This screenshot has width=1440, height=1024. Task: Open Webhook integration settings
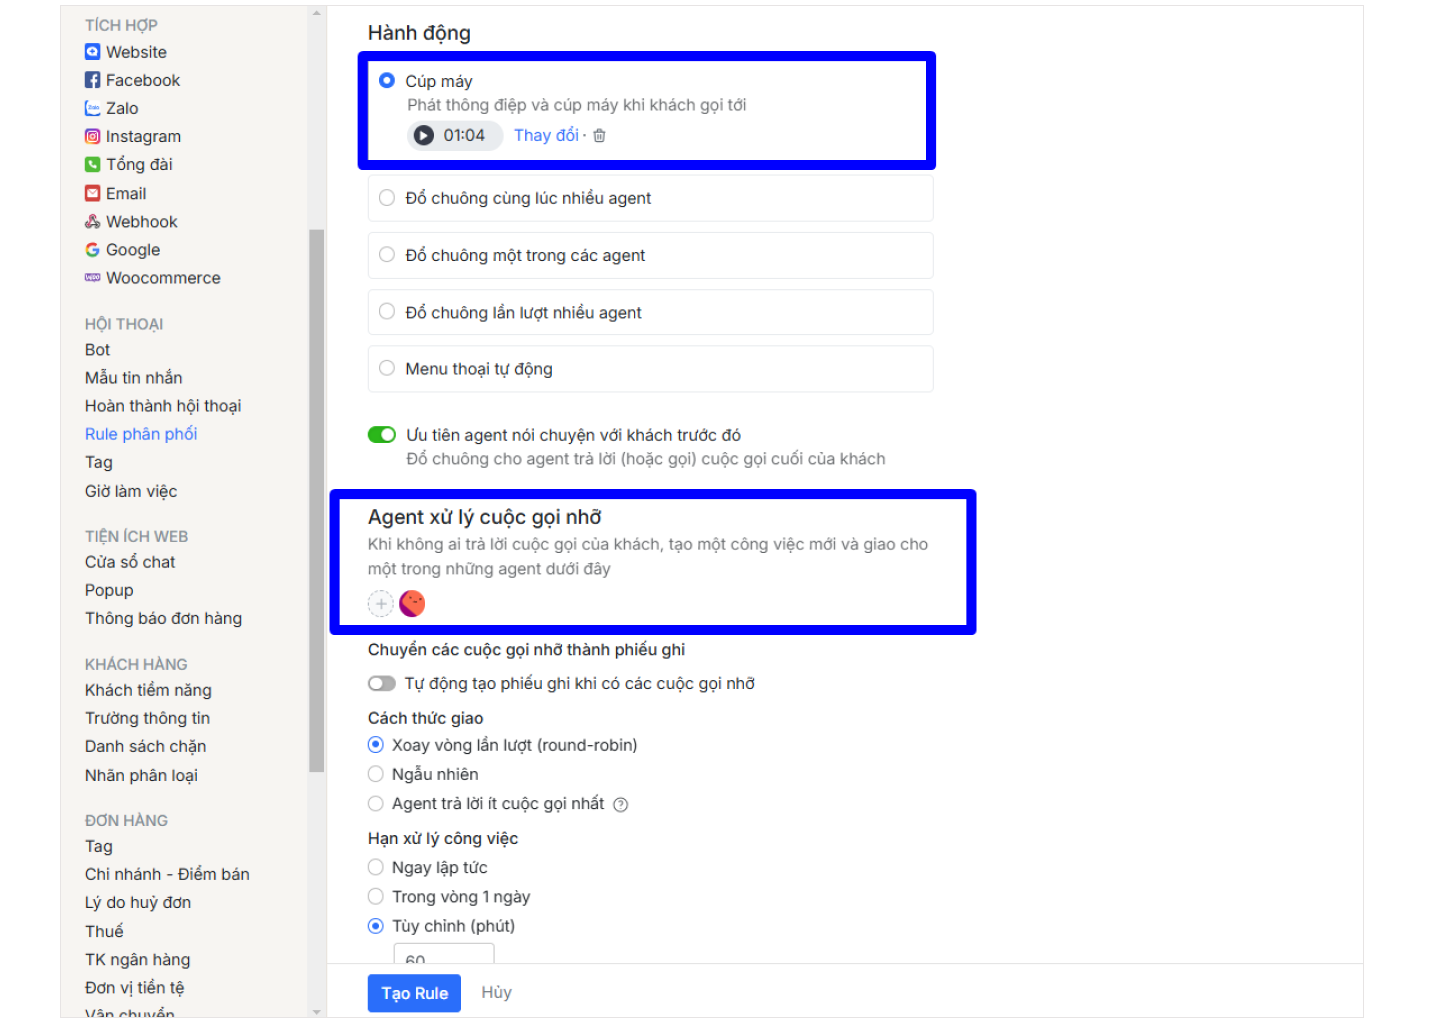tap(141, 222)
